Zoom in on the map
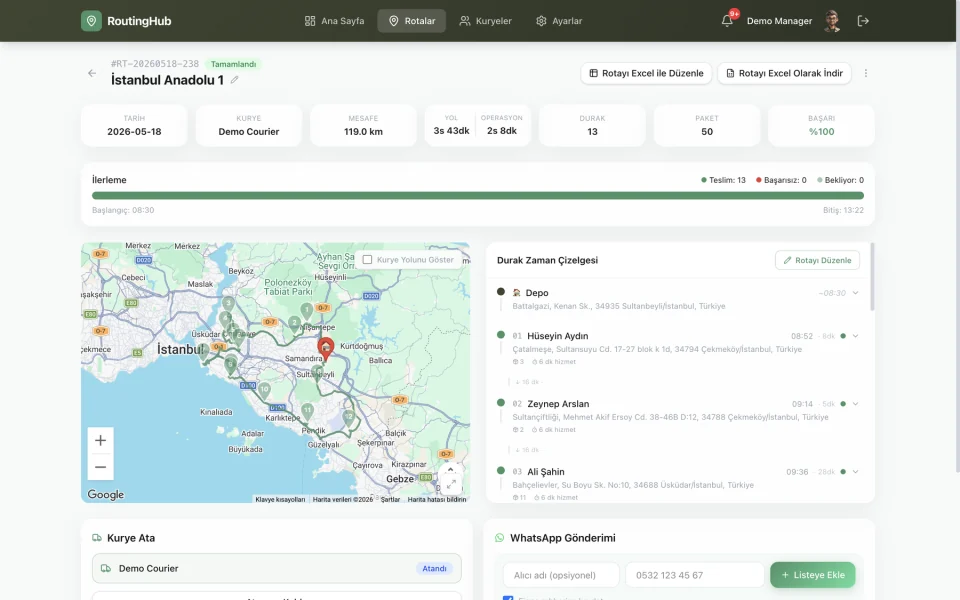Image resolution: width=960 pixels, height=600 pixels. click(100, 440)
